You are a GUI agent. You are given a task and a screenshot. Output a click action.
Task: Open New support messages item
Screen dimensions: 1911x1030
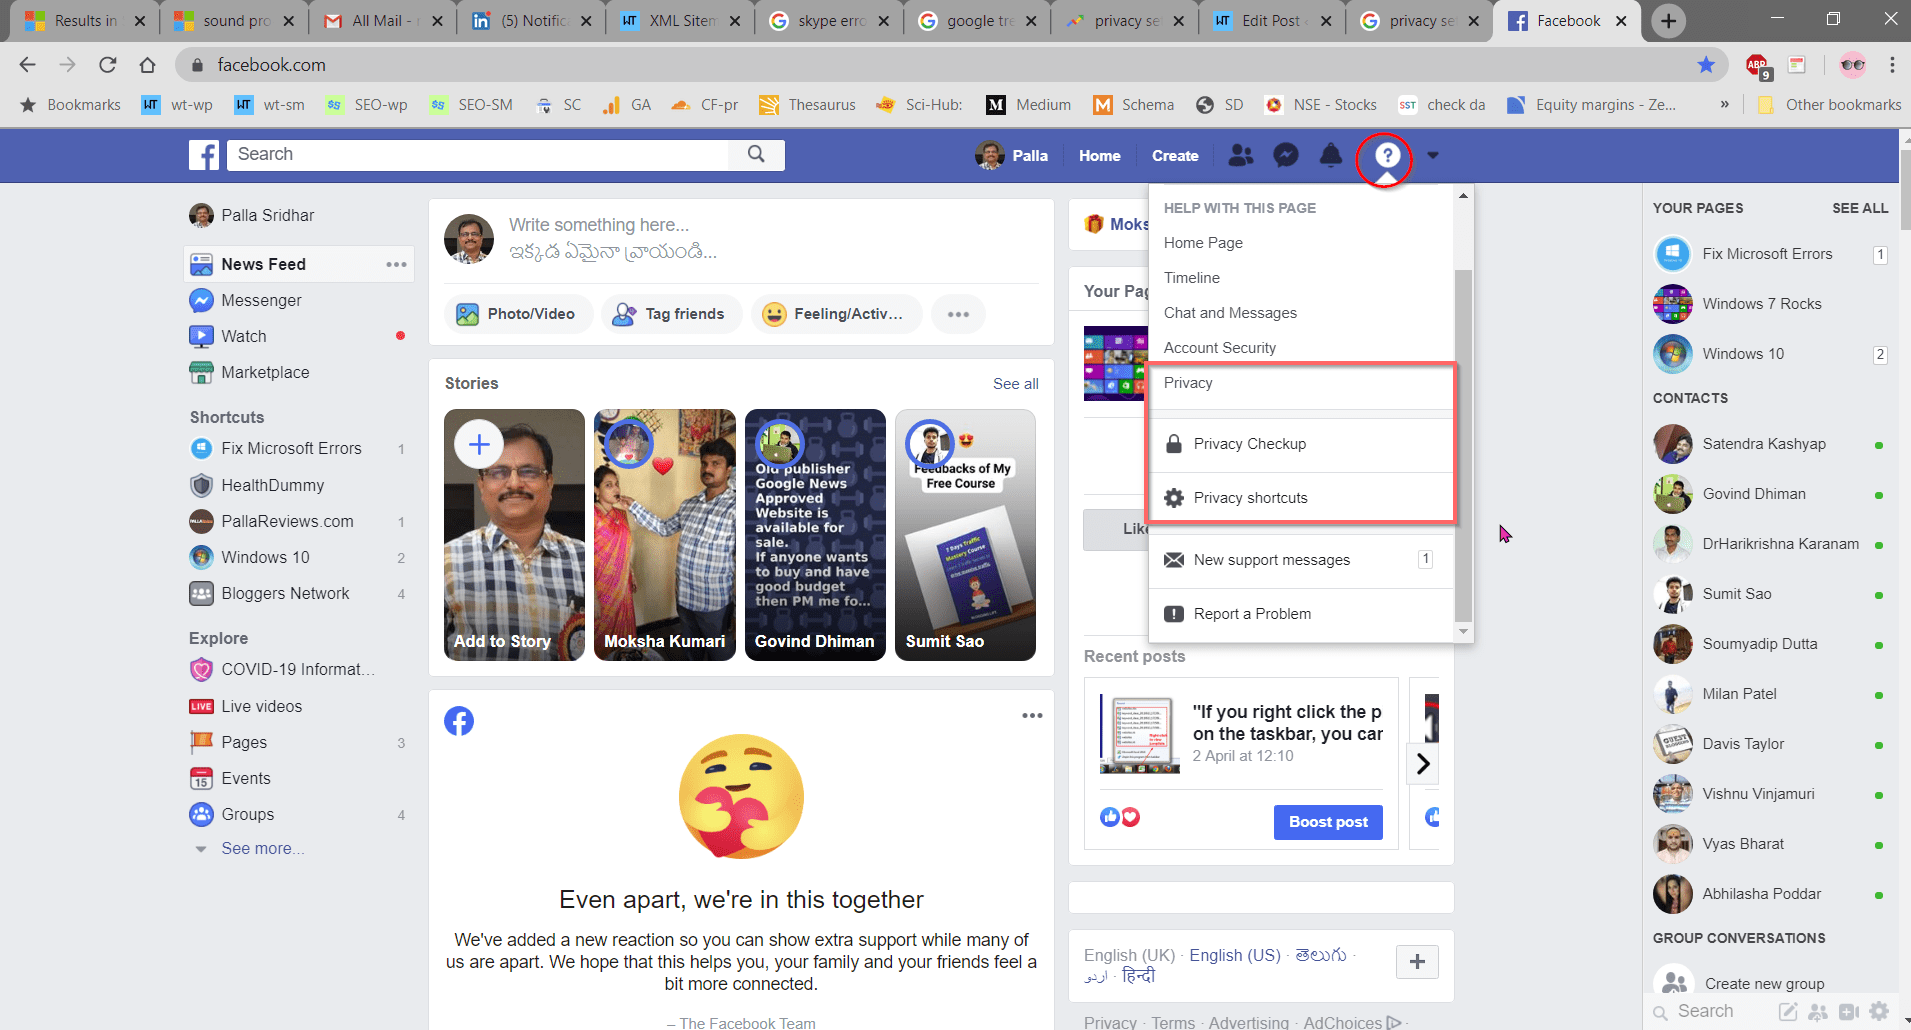tap(1301, 560)
